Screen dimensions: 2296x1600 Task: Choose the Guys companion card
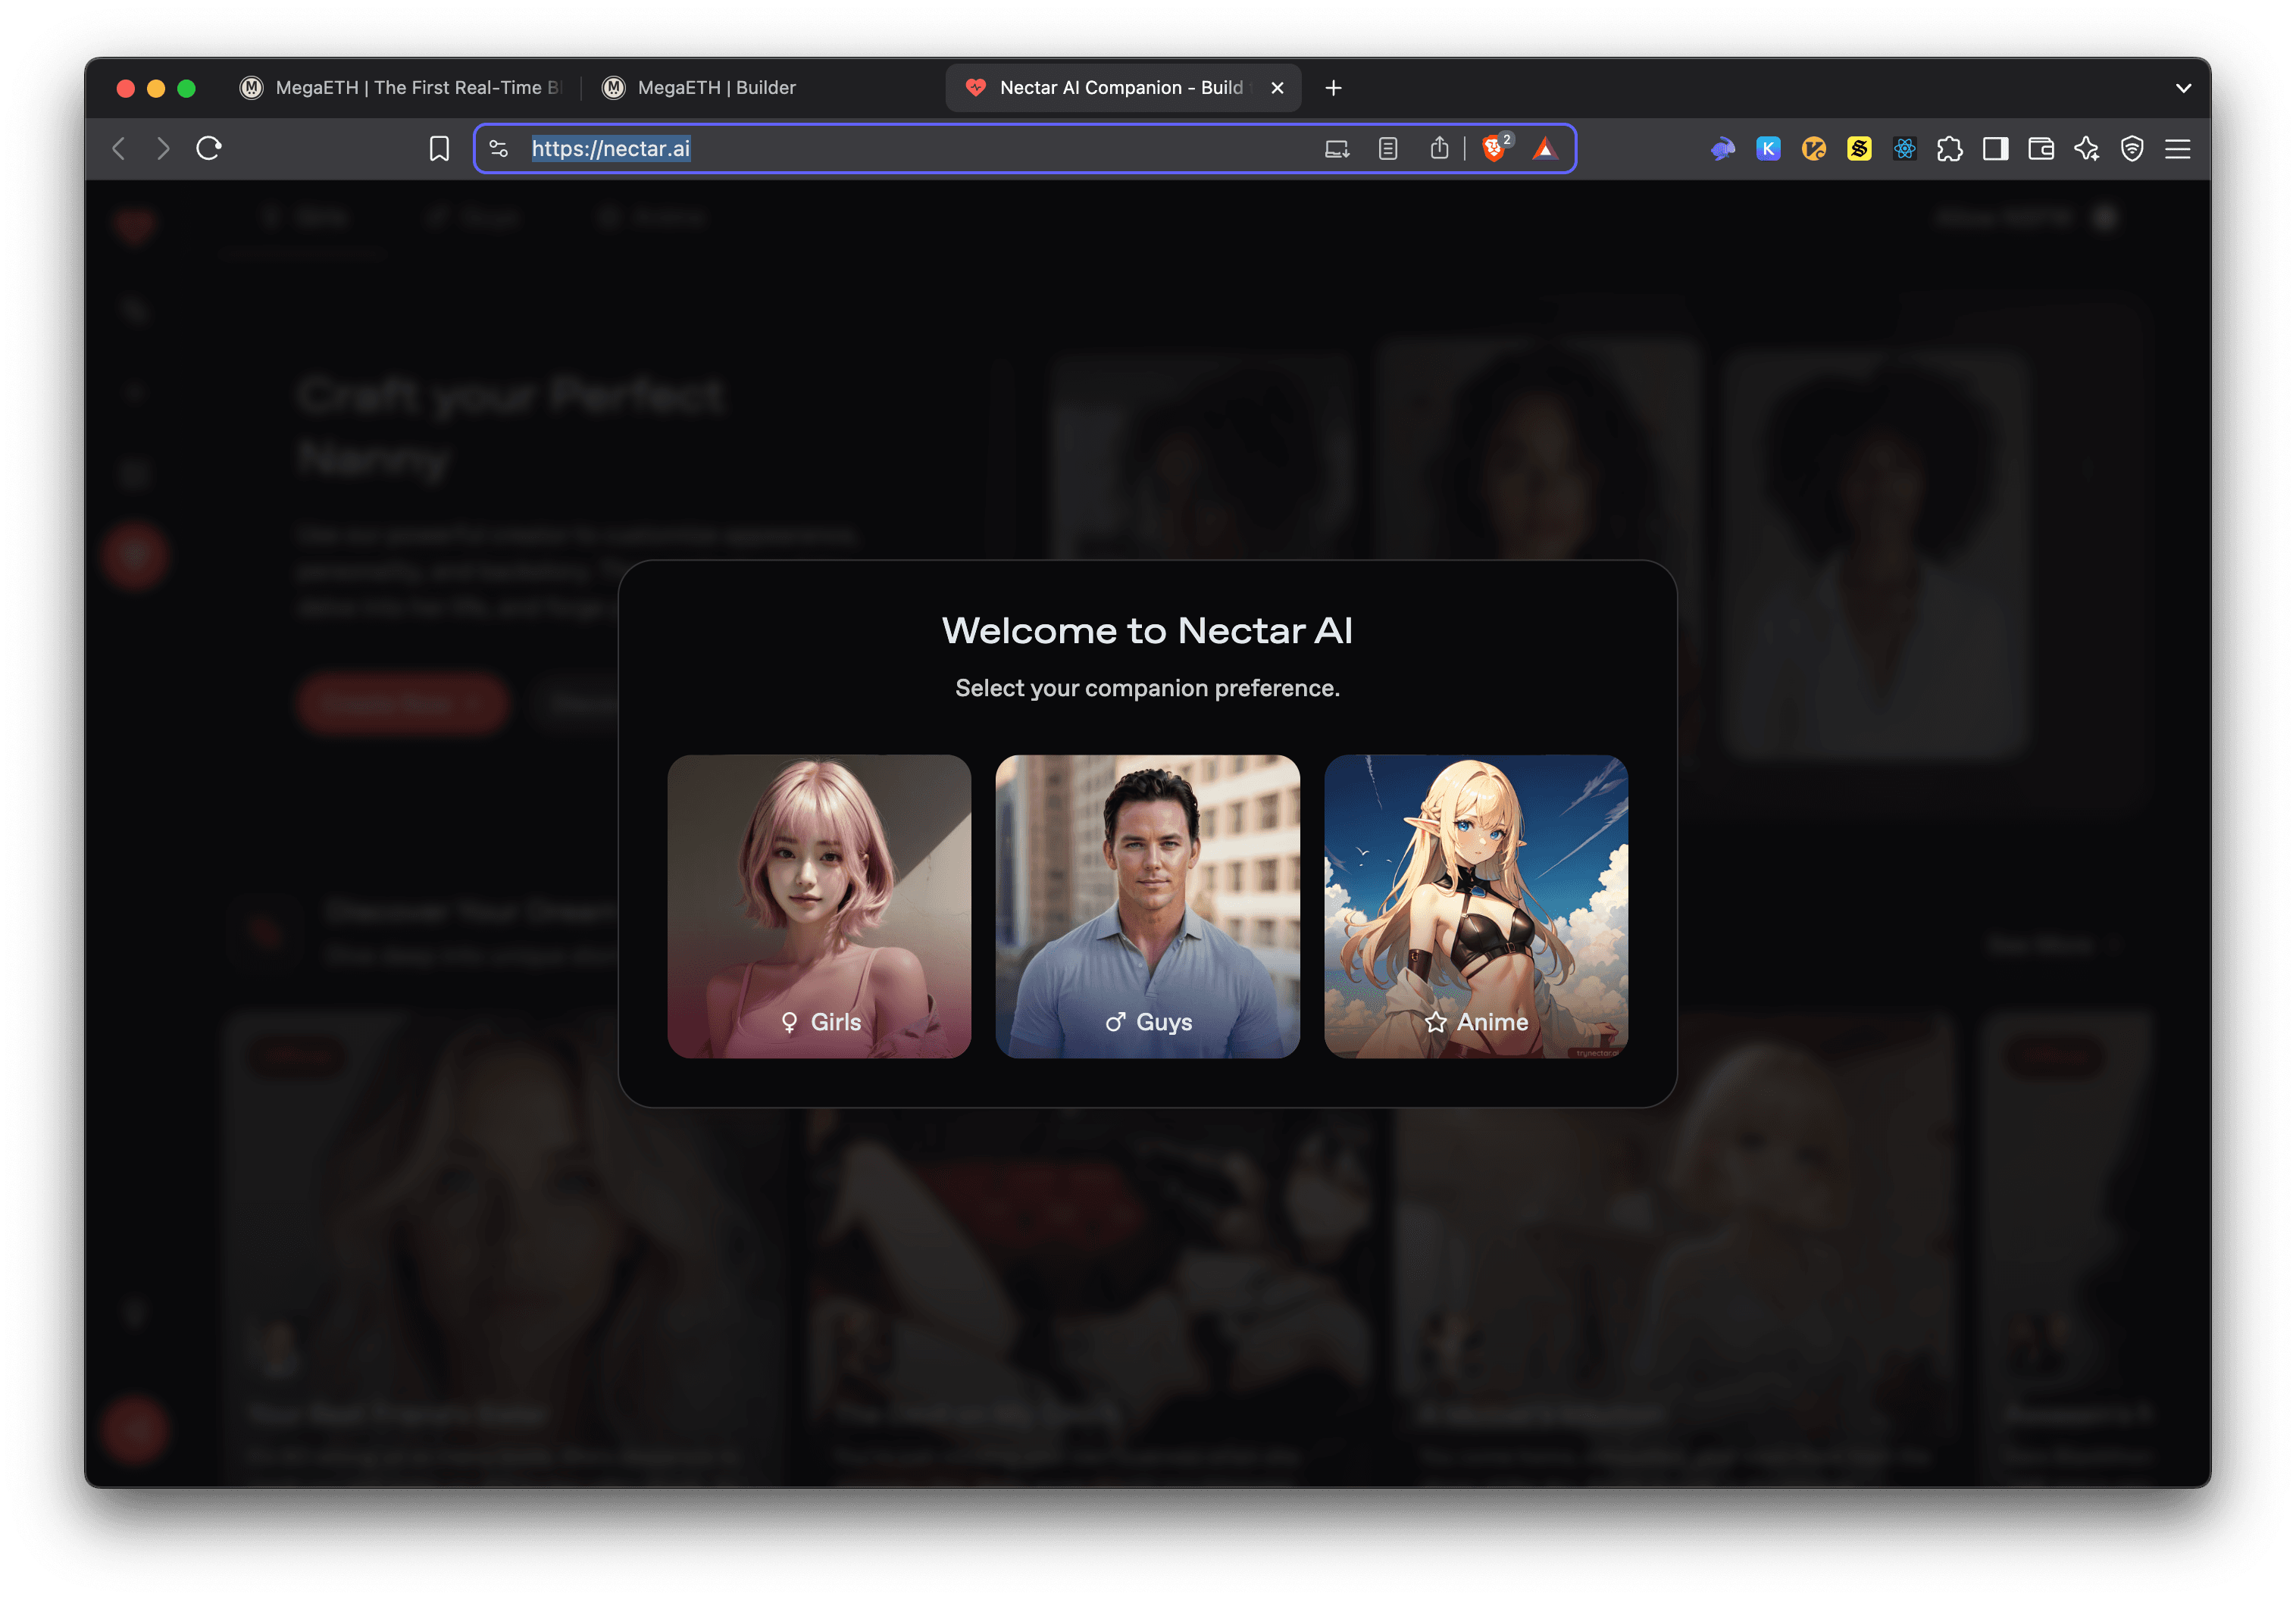[x=1147, y=906]
